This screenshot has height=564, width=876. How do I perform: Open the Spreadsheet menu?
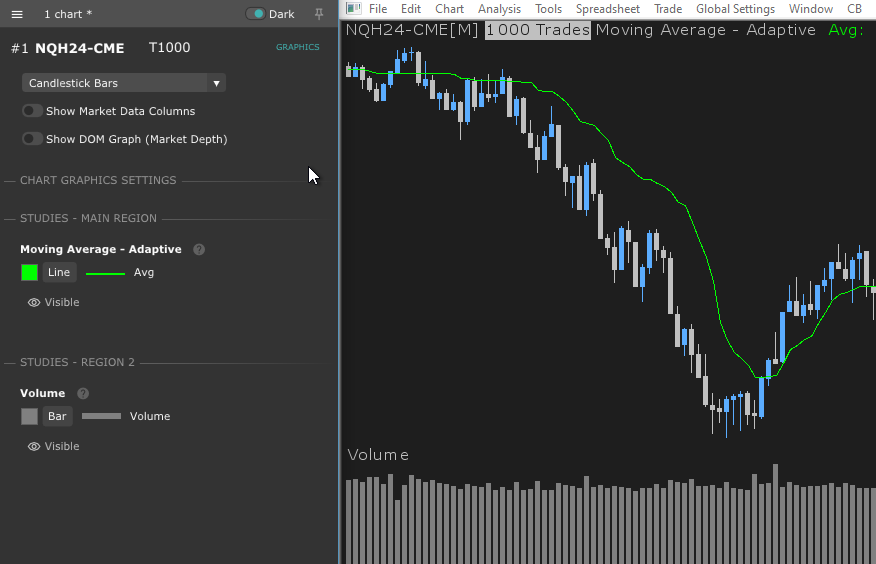pyautogui.click(x=607, y=9)
